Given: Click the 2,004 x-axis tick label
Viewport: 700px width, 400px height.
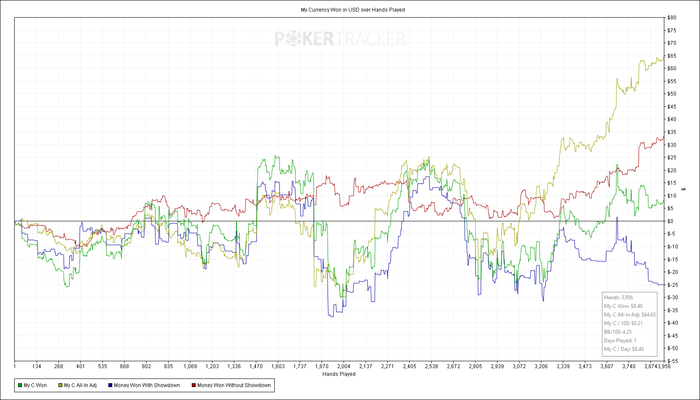Looking at the screenshot, I should click(343, 366).
